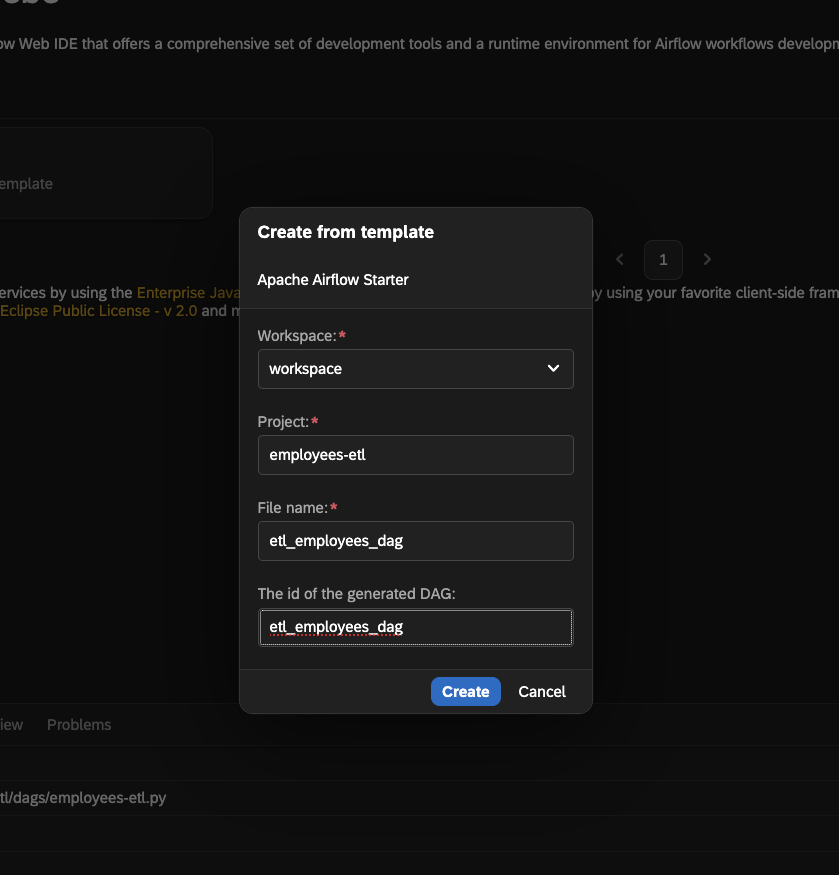839x875 pixels.
Task: Select the generated DAG id text field
Action: pyautogui.click(x=415, y=627)
